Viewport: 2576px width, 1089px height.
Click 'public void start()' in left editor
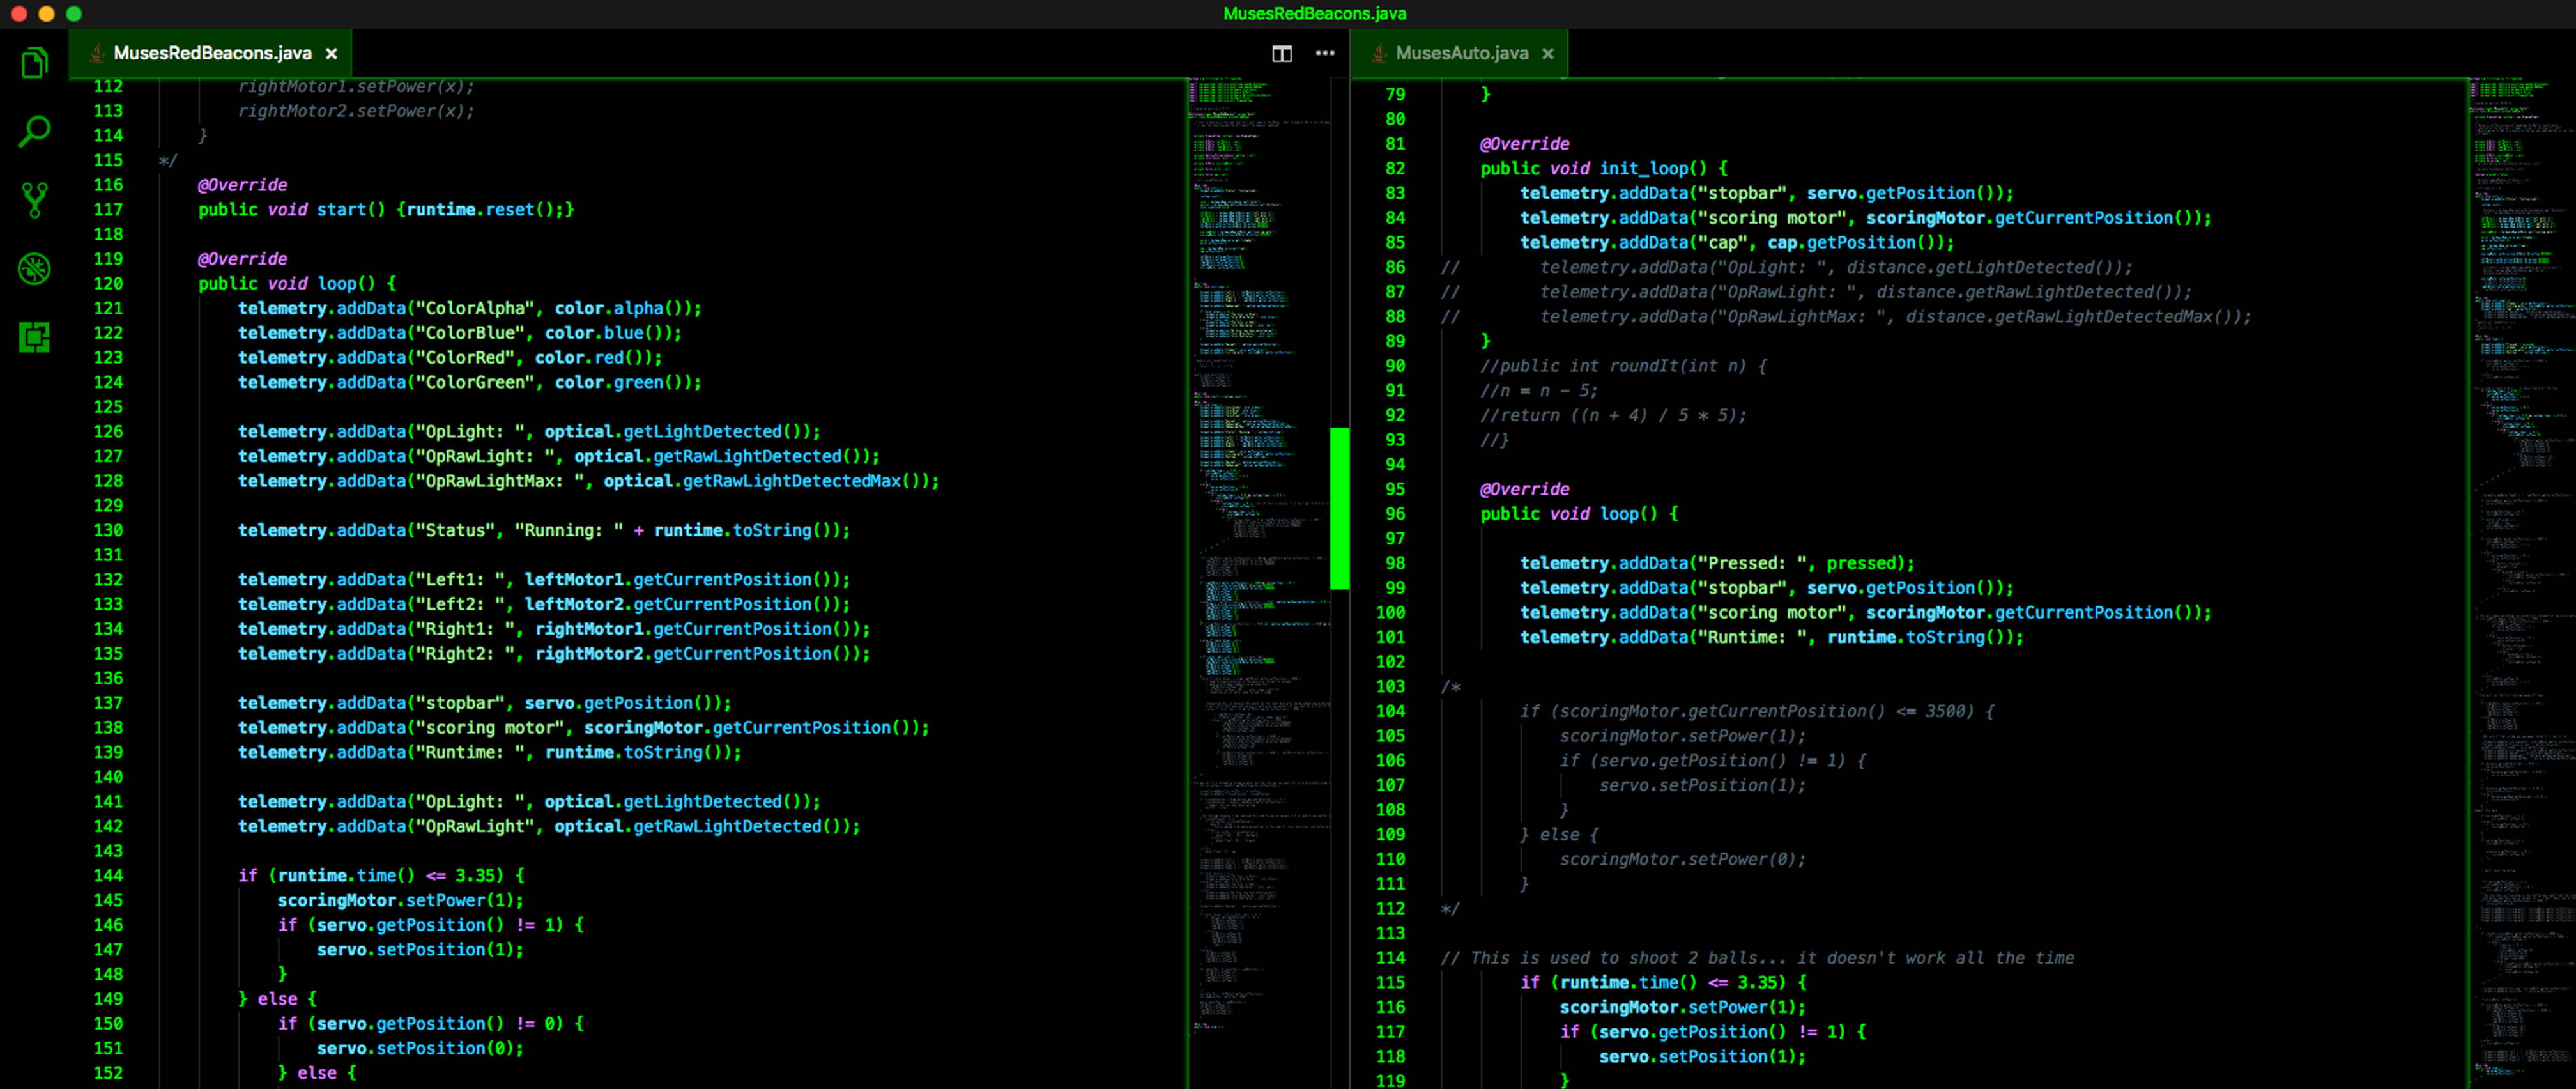coord(291,209)
